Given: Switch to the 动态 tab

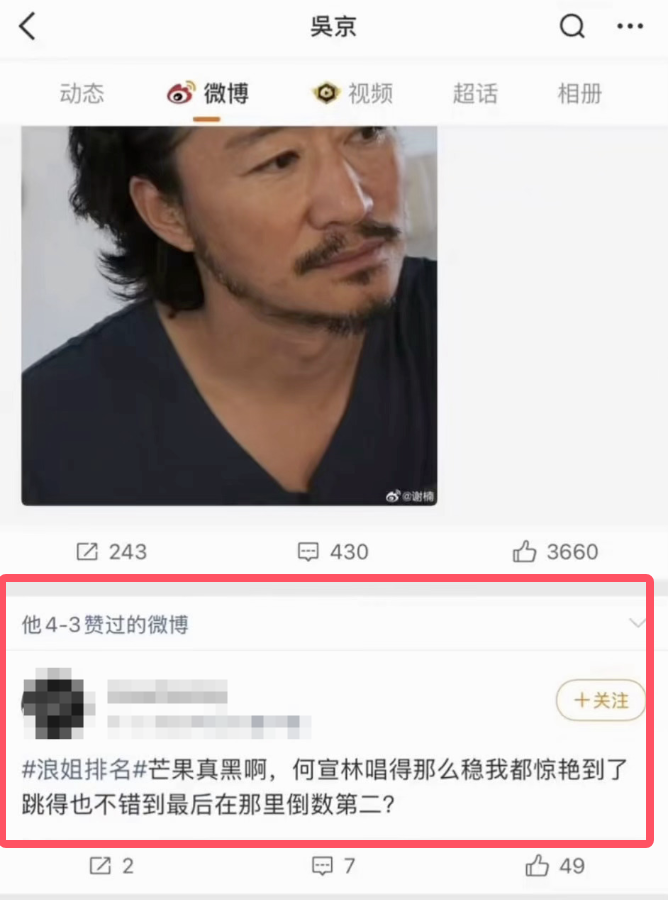Looking at the screenshot, I should coord(82,94).
